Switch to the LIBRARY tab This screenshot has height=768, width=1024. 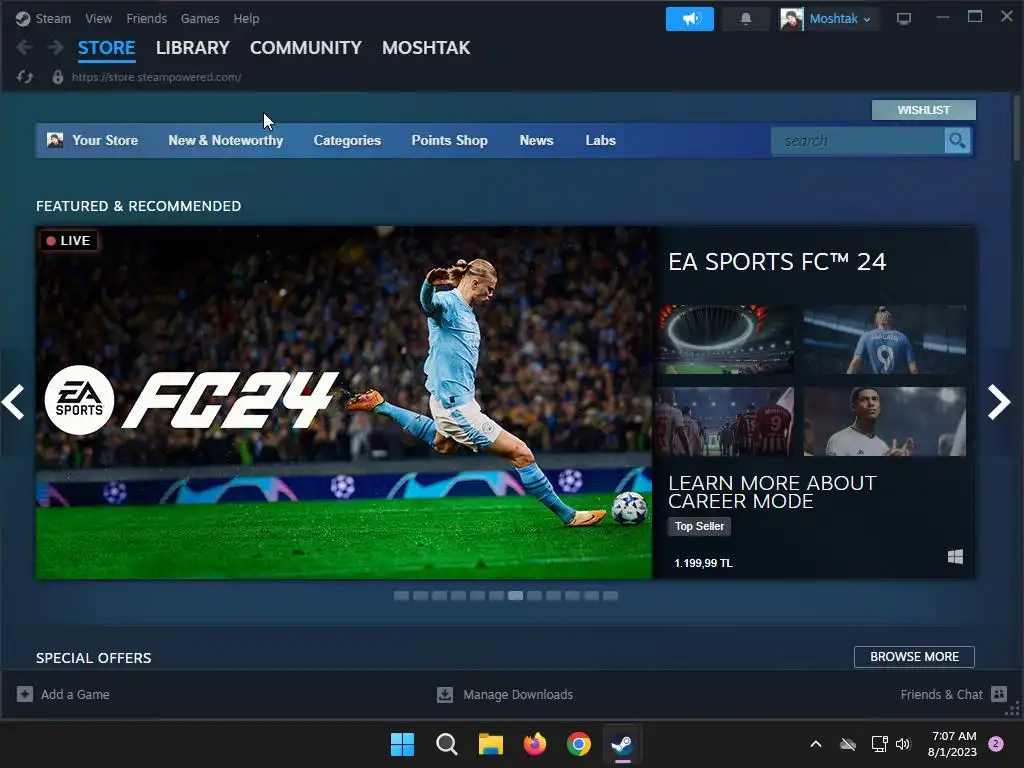tap(193, 48)
